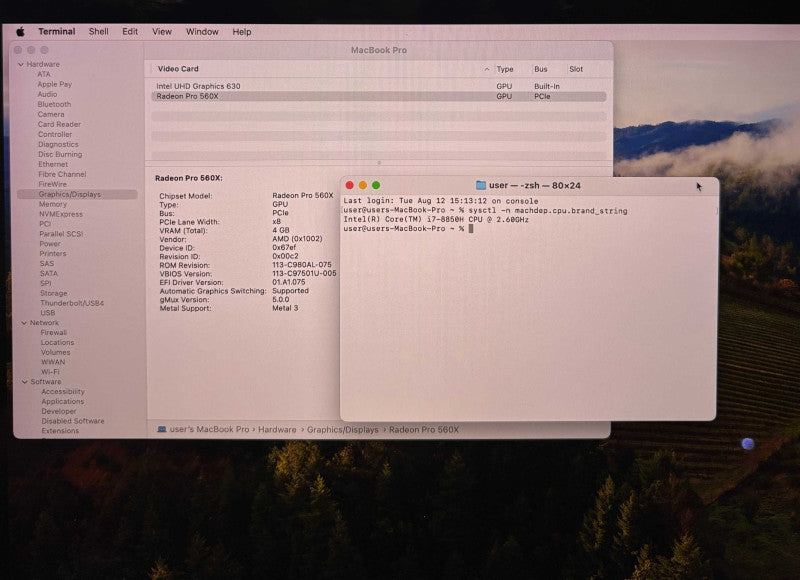Select Accessibility under Software
Viewport: 800px width, 580px height.
tap(63, 392)
